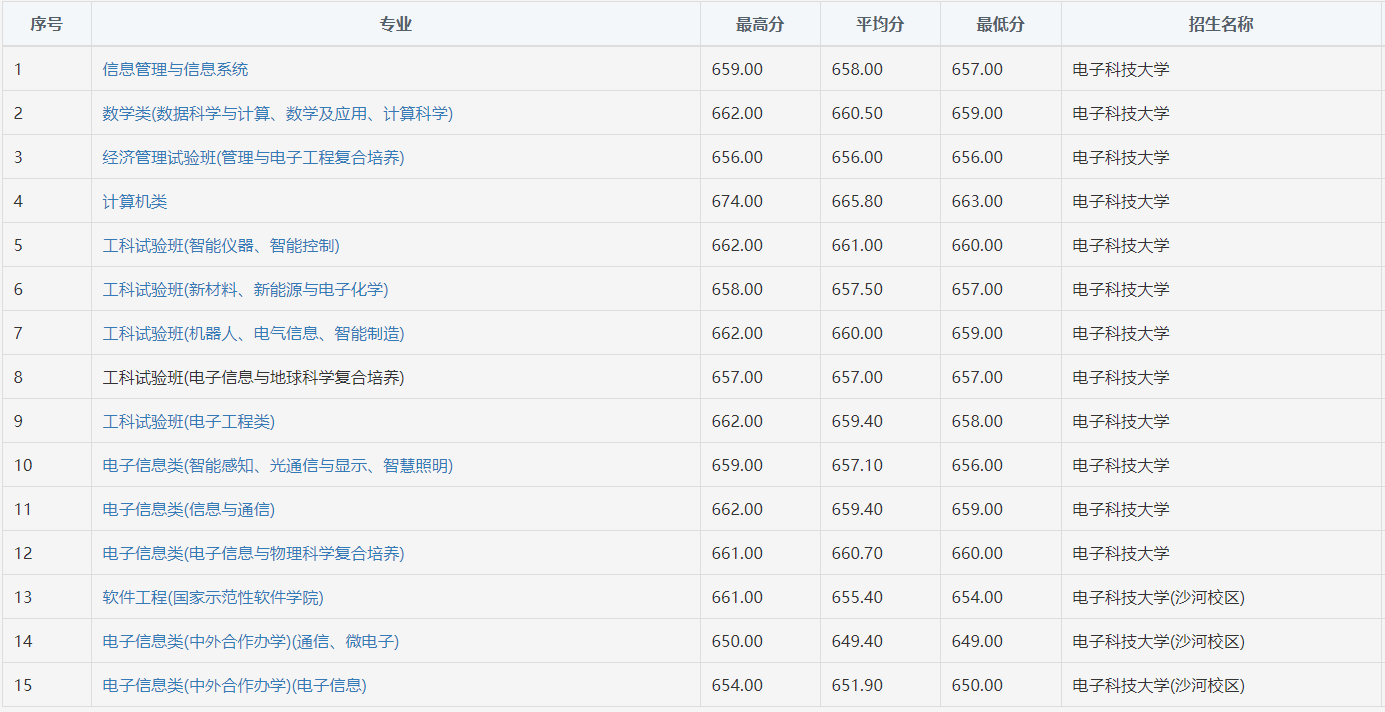Select average score 651.90 in row 15
The height and width of the screenshot is (712, 1385).
[857, 685]
